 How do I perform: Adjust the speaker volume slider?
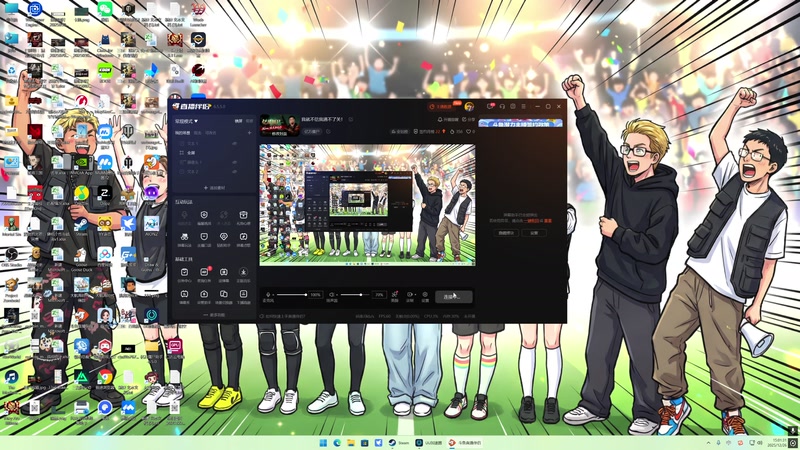(355, 295)
